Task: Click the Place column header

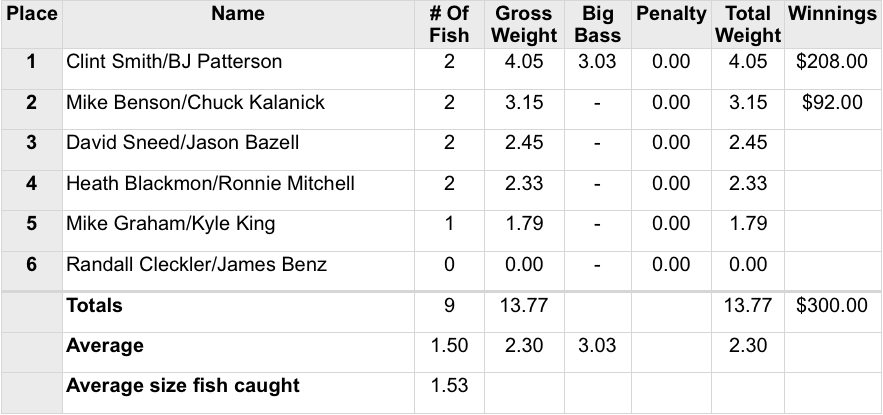Action: coord(30,14)
